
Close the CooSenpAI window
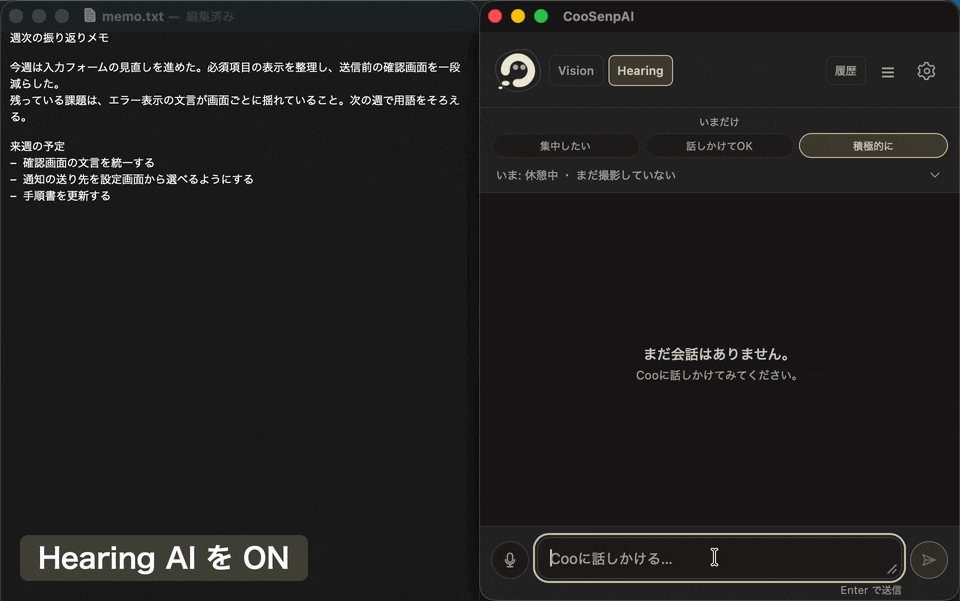(495, 16)
